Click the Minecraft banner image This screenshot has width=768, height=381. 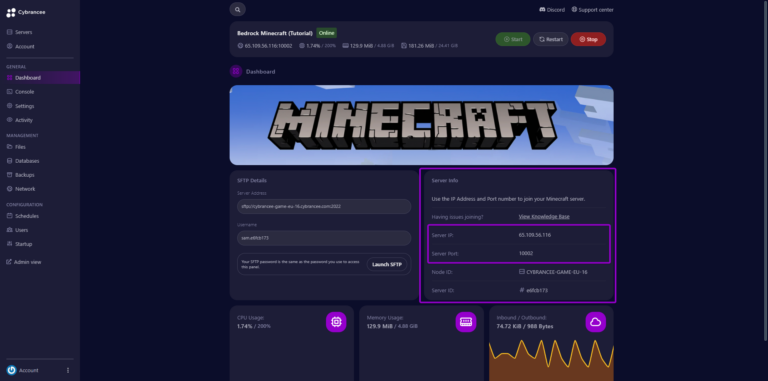click(421, 125)
